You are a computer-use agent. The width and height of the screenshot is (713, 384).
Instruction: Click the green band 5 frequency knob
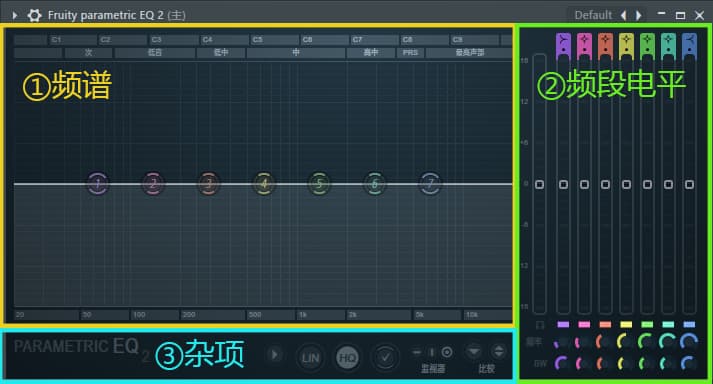tap(646, 342)
